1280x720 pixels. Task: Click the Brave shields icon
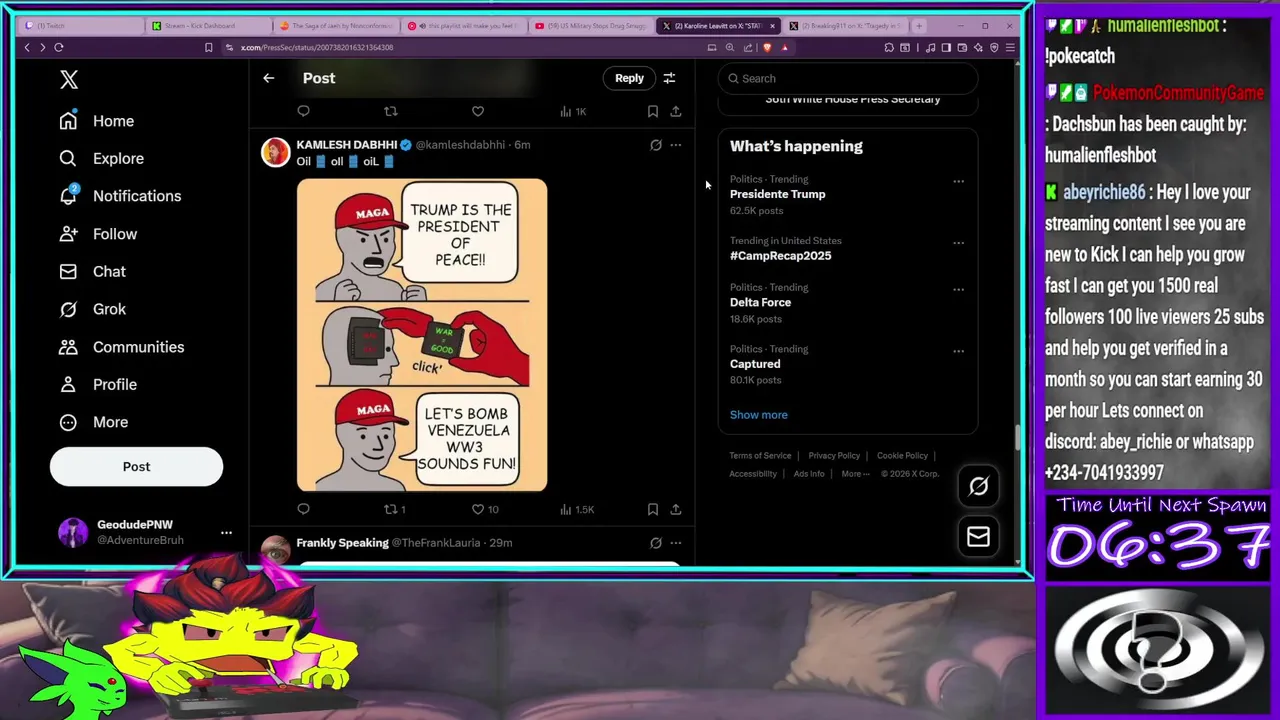pos(767,47)
